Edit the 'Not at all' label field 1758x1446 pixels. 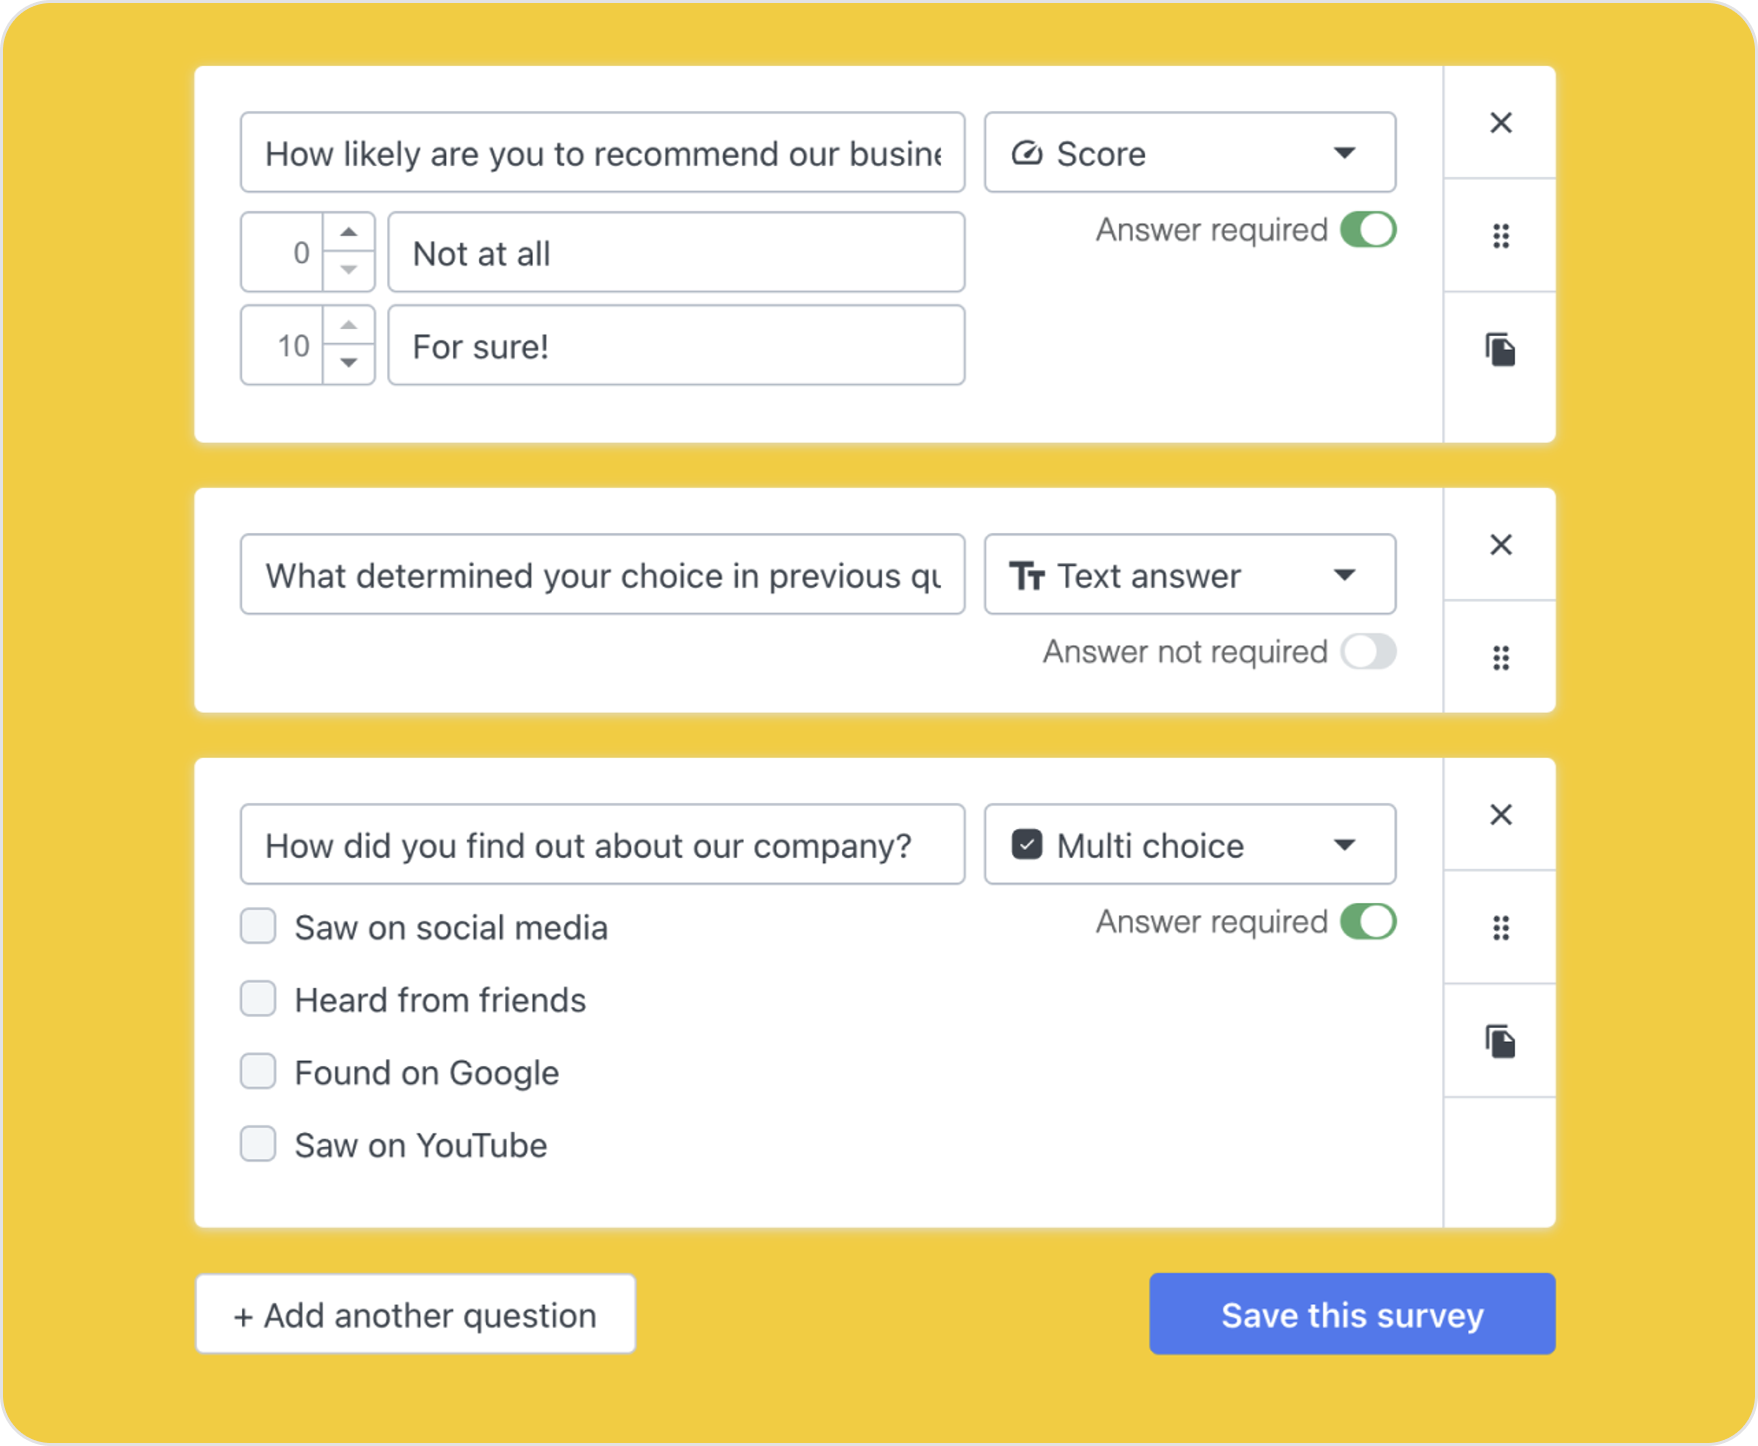[676, 253]
